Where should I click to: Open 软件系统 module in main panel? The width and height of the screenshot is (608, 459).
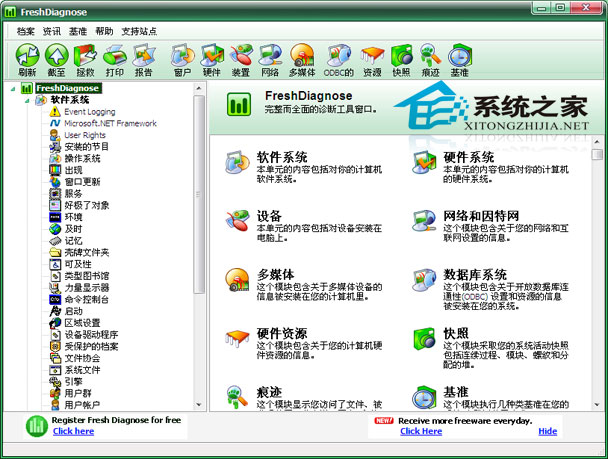pos(282,157)
